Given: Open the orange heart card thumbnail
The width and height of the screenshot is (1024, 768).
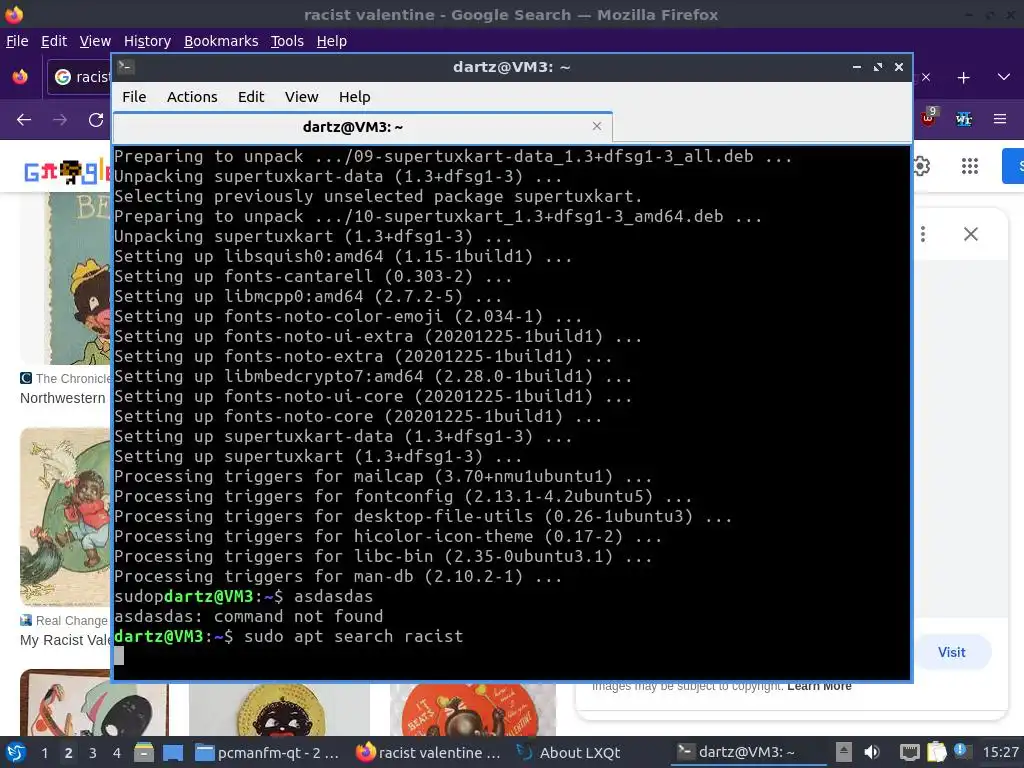Looking at the screenshot, I should pyautogui.click(x=473, y=709).
